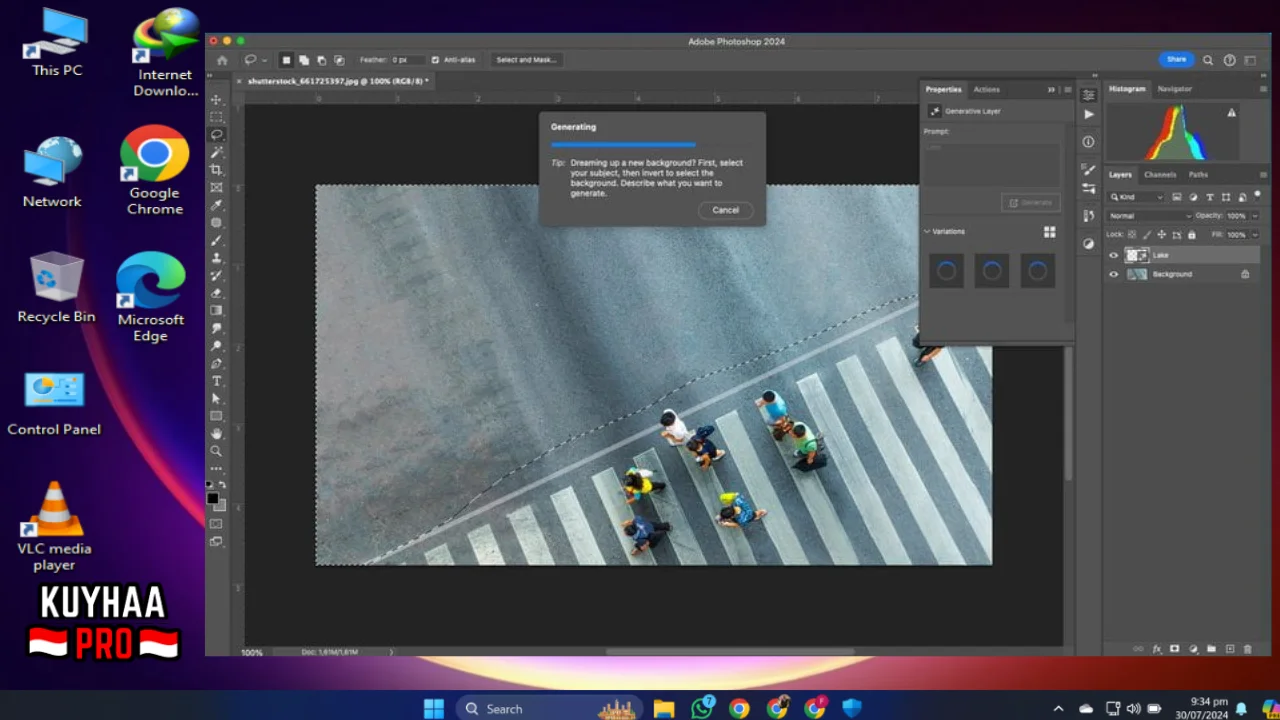Image resolution: width=1280 pixels, height=720 pixels.
Task: Click the Feather value input field
Action: point(406,60)
